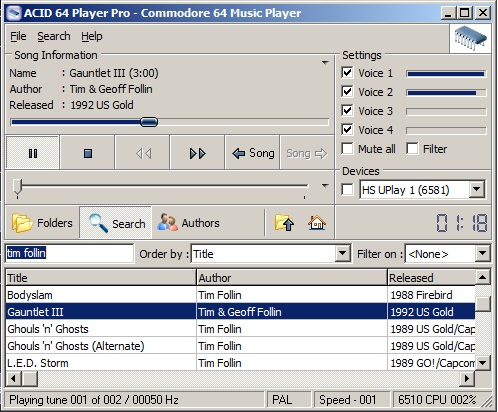Sort the list by the Released column
Viewport: 498px width, 412px height.
(432, 278)
